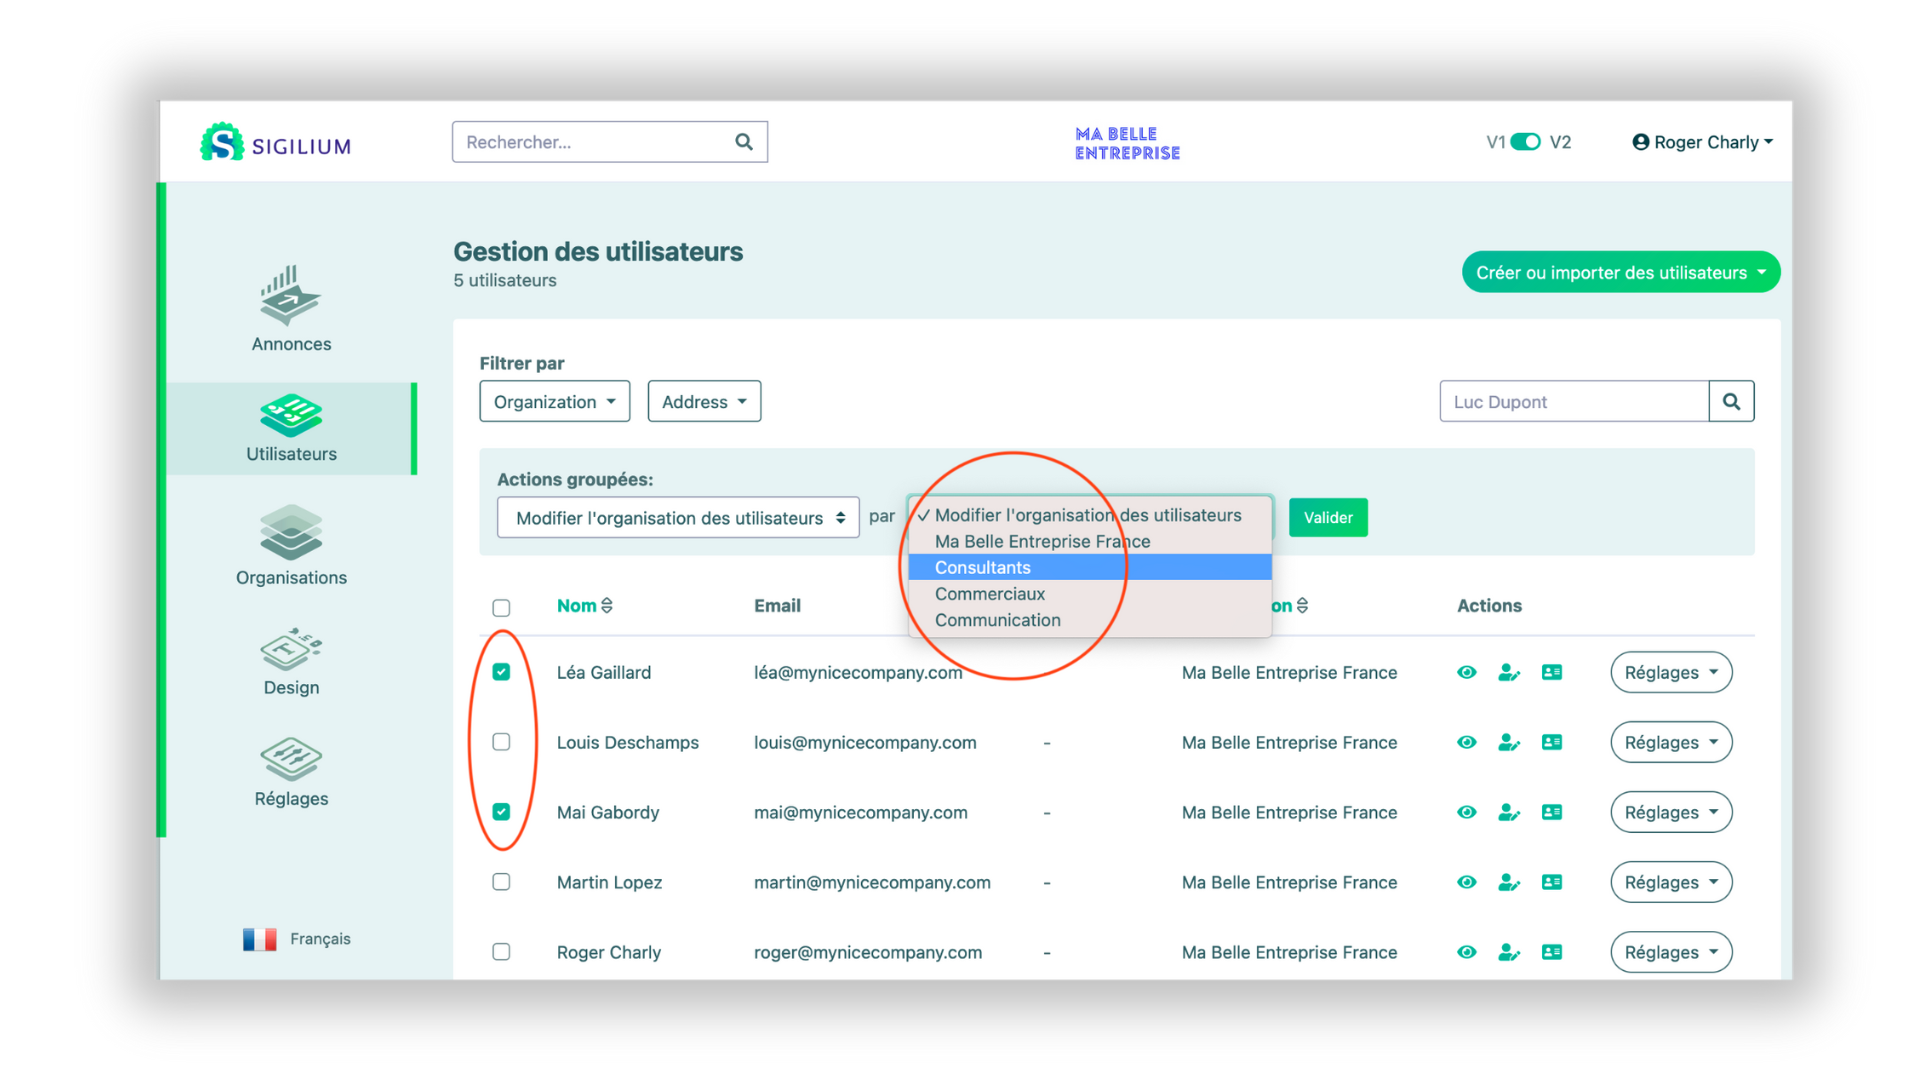1920x1080 pixels.
Task: Check the Louis Deschamps checkbox
Action: click(x=501, y=742)
